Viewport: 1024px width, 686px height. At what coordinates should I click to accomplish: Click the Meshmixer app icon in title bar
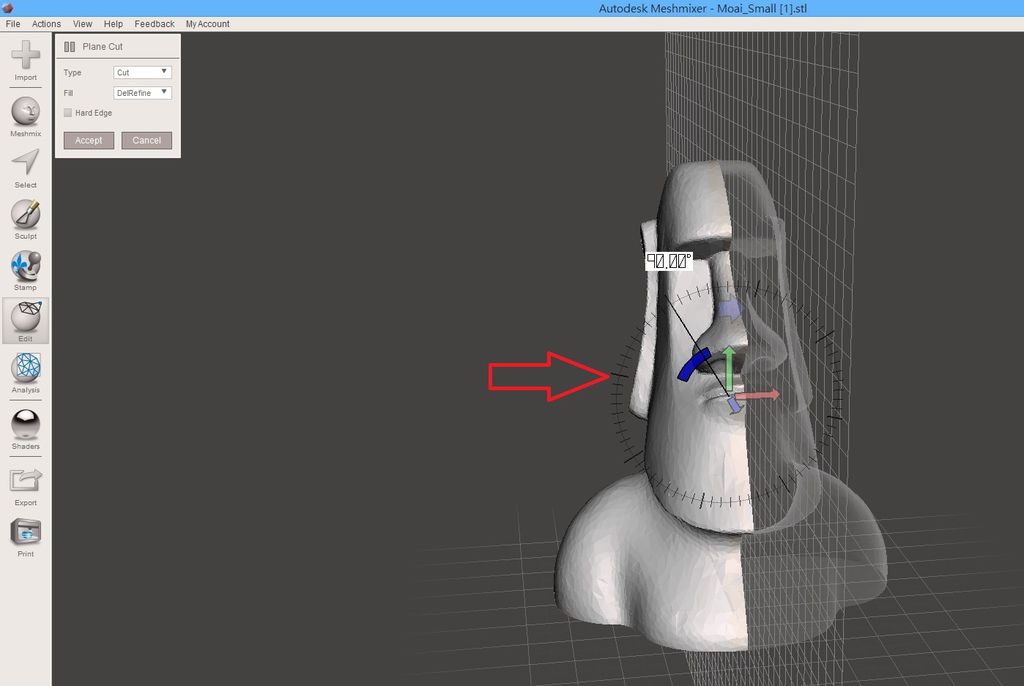coord(8,8)
